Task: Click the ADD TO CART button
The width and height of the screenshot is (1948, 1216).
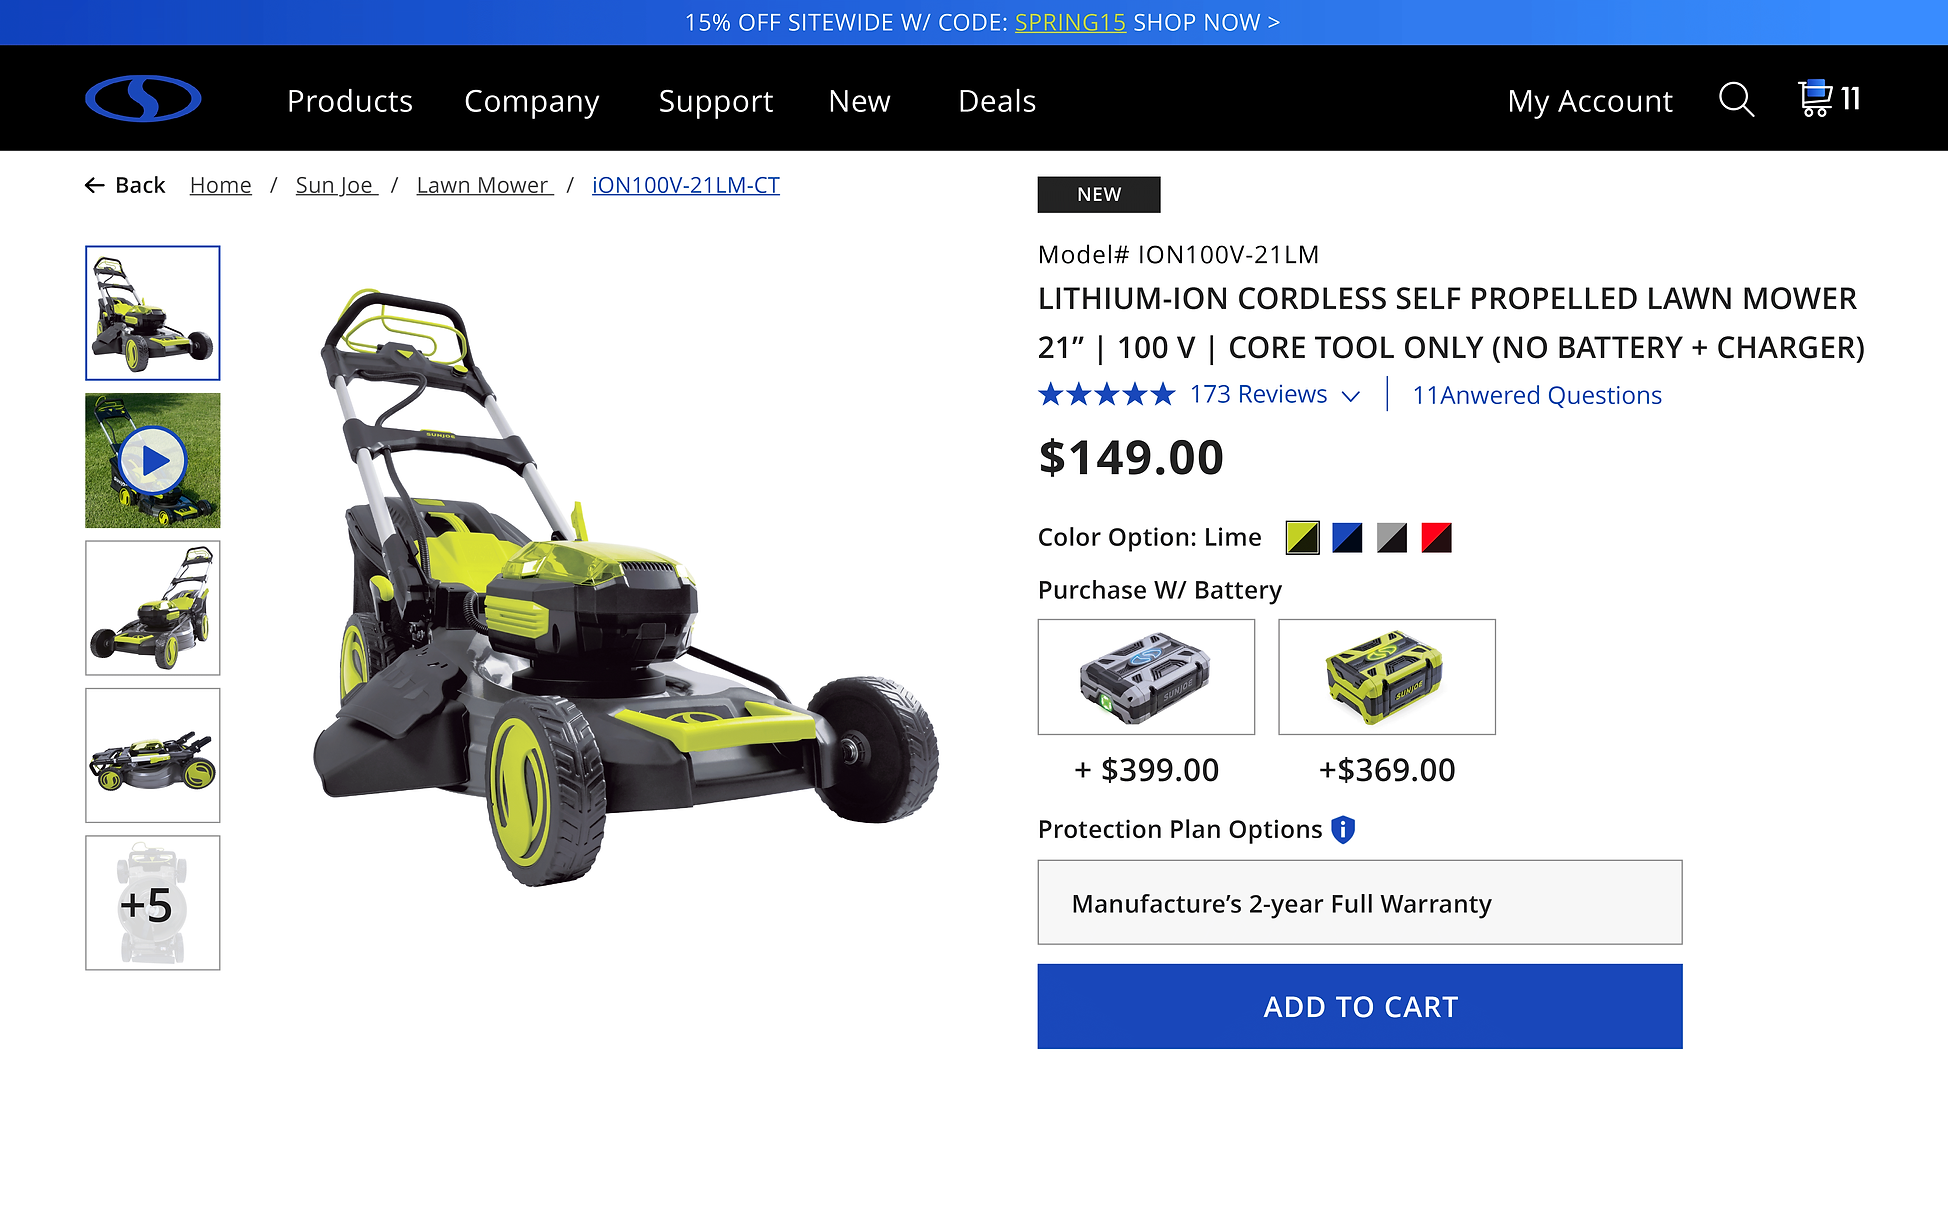Action: [x=1360, y=1006]
